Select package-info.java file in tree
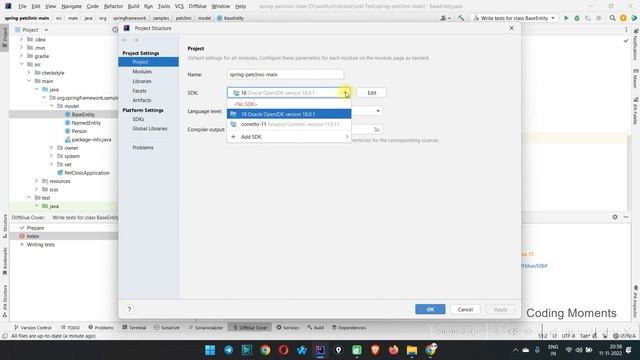Viewport: 640px width, 360px height. pyautogui.click(x=91, y=140)
